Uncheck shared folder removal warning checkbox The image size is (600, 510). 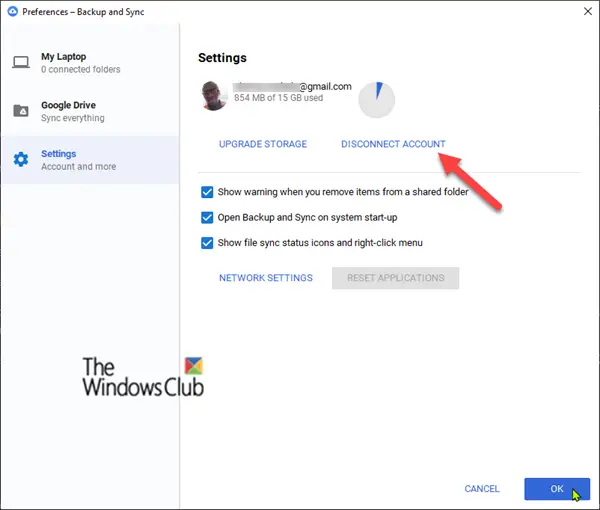(207, 192)
